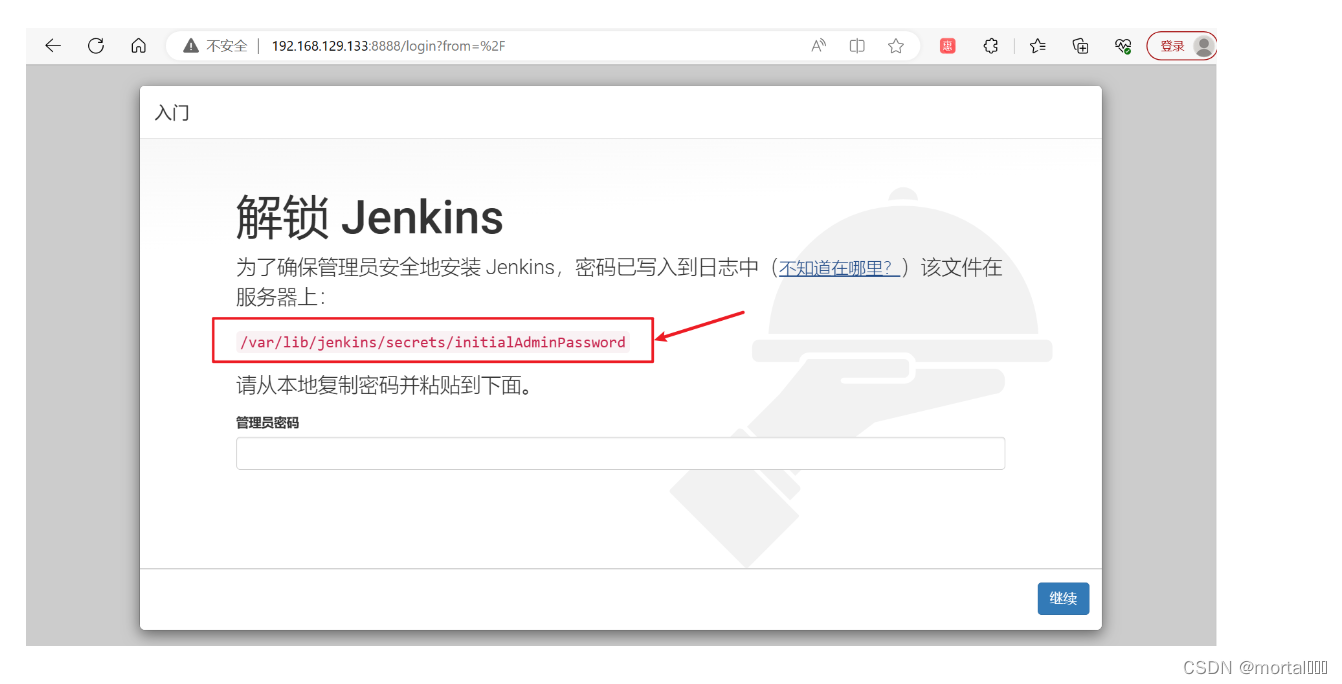Enter immersive reader split view
The height and width of the screenshot is (684, 1342).
[x=857, y=46]
